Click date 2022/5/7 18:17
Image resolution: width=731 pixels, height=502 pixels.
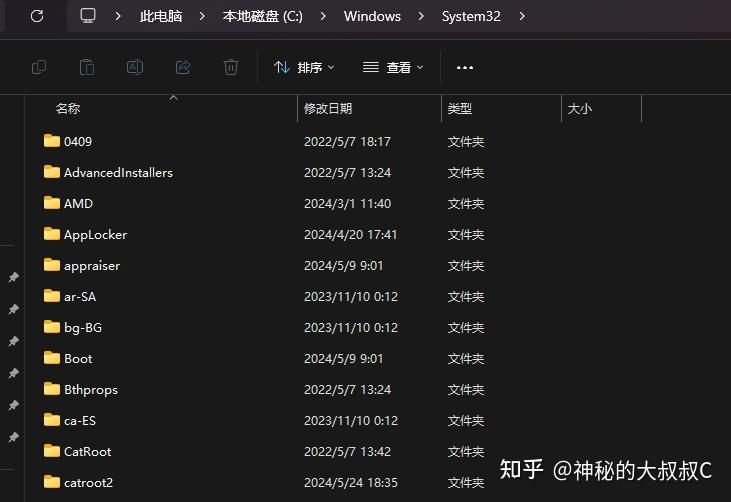347,142
